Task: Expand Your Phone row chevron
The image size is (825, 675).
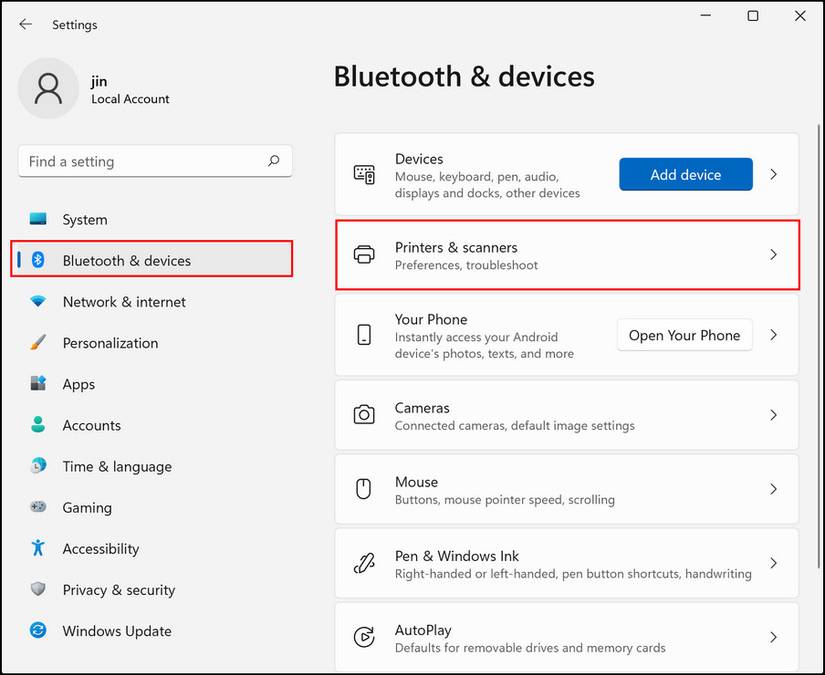Action: tap(773, 335)
